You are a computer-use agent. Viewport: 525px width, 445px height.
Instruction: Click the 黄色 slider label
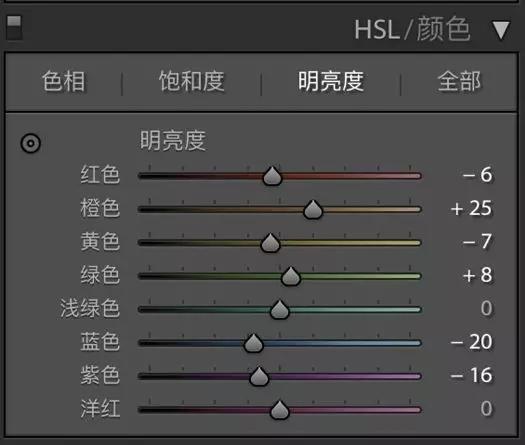pos(100,241)
